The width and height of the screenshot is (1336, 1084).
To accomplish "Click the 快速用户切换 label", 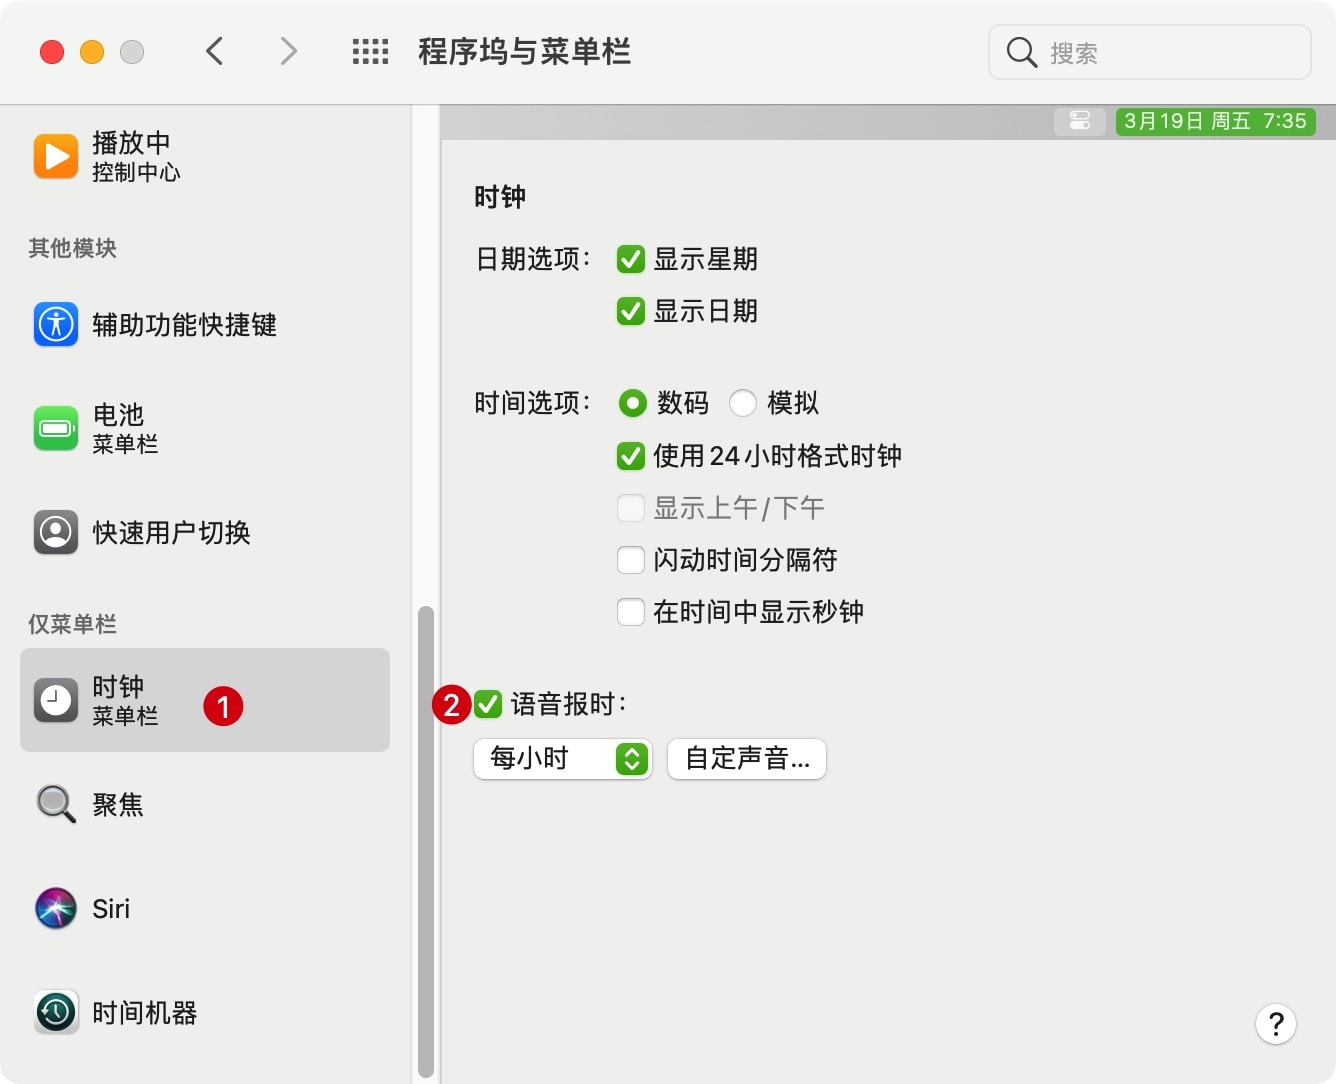I will click(x=171, y=532).
